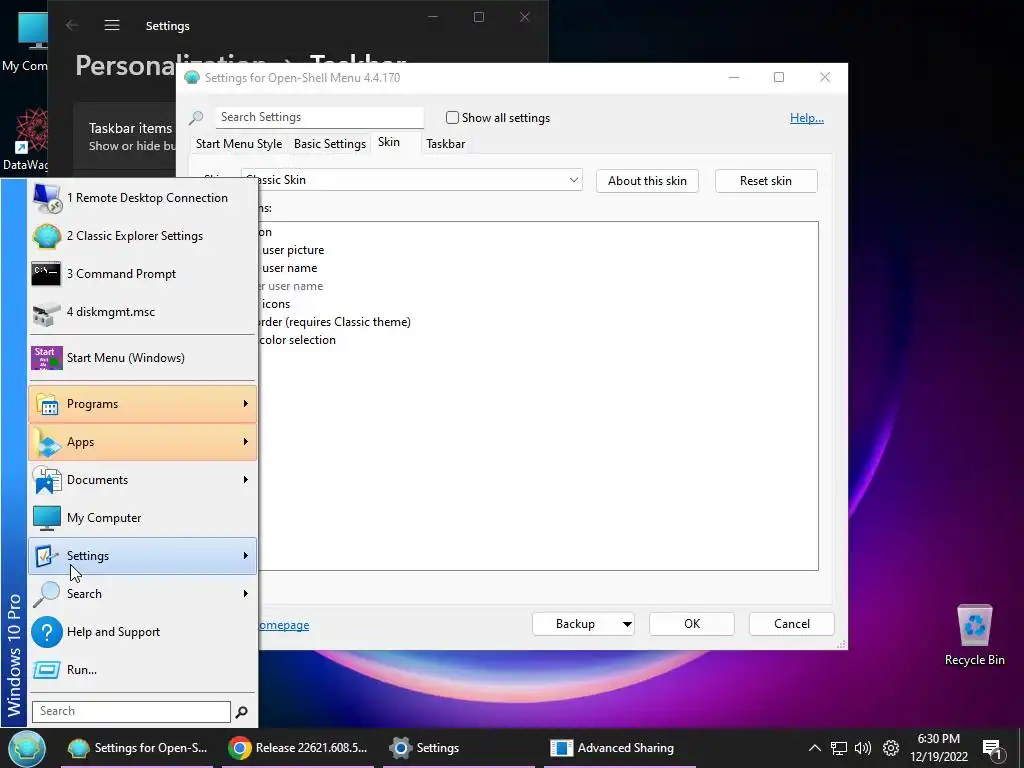Expand the Settings submenu arrow

tap(246, 556)
